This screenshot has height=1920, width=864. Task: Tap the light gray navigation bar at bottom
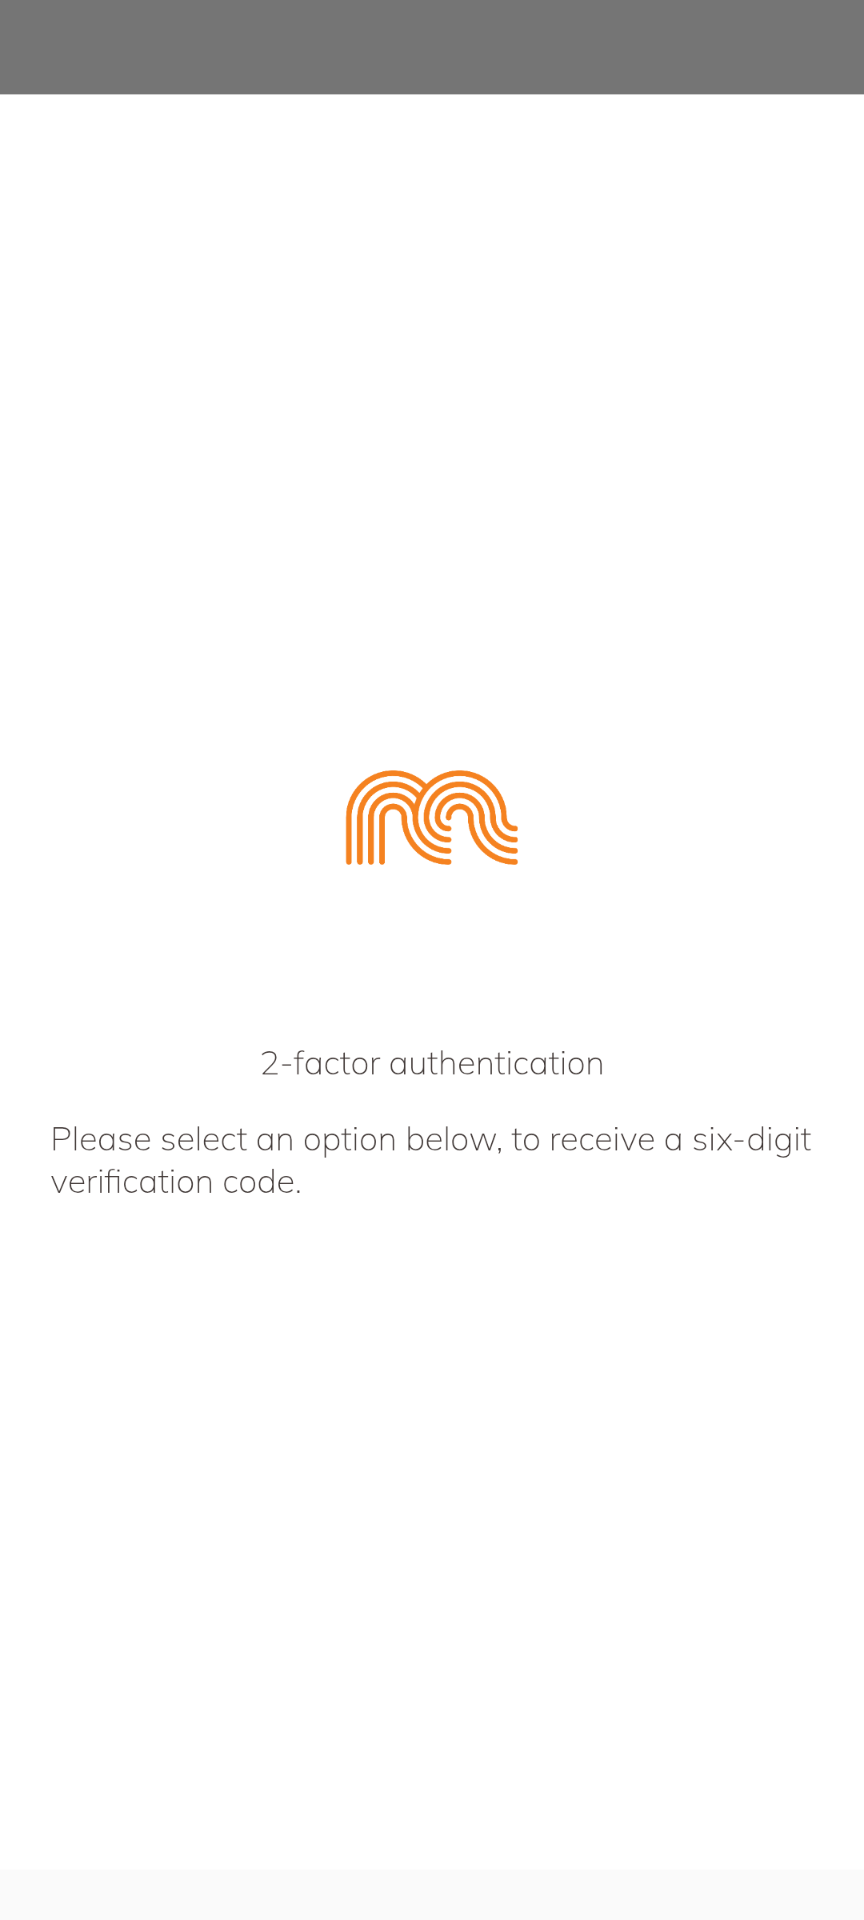pos(432,1895)
